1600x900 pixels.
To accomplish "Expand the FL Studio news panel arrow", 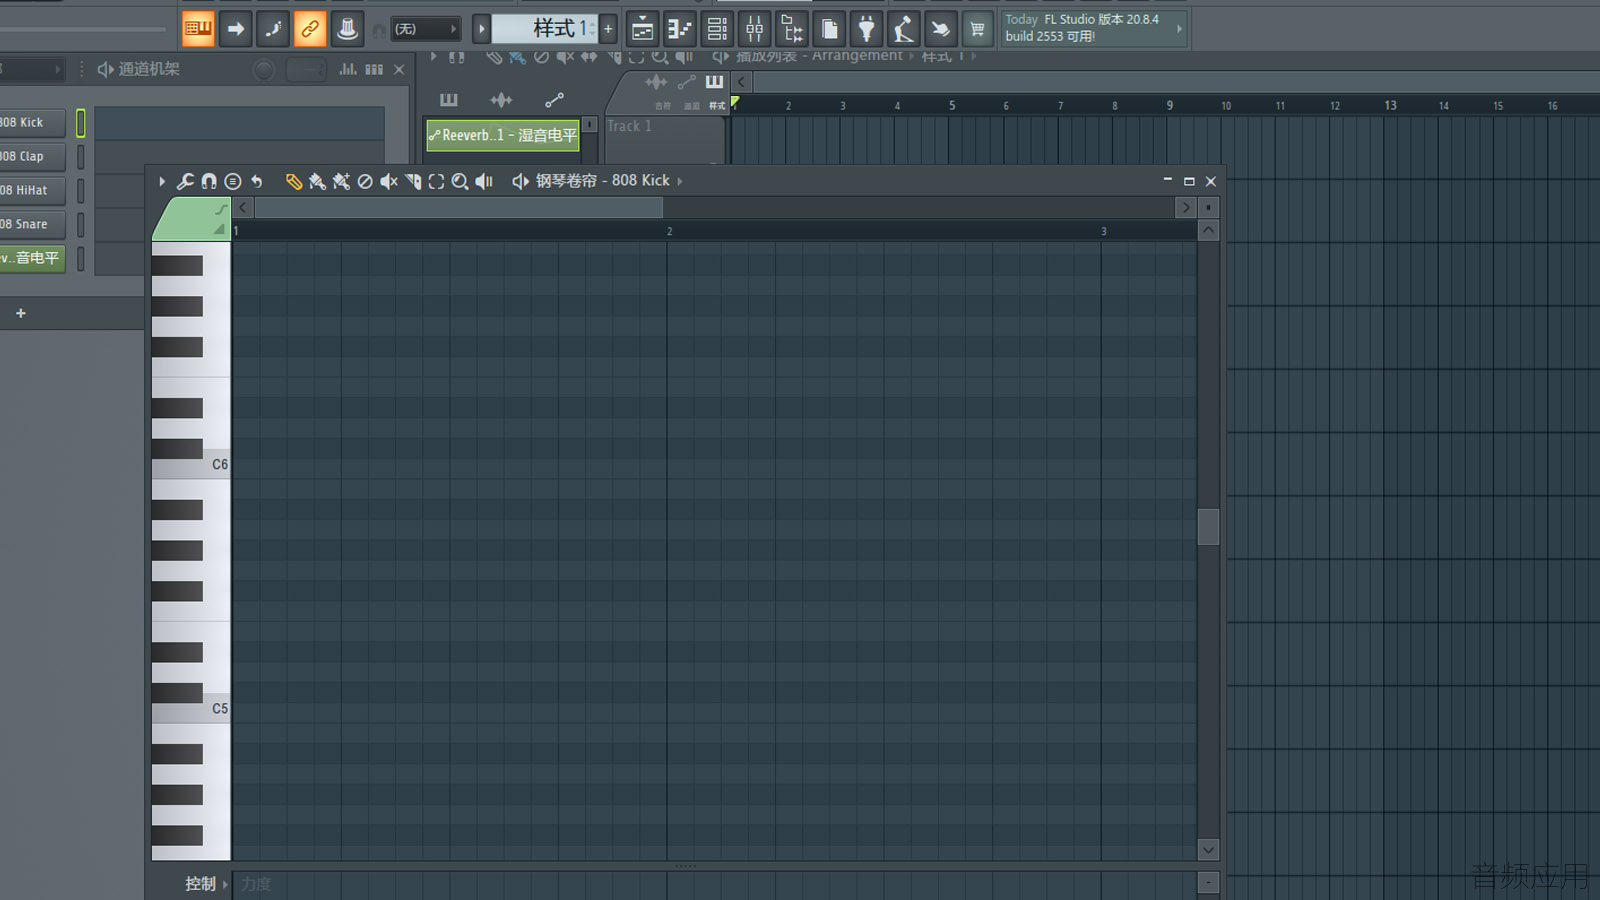I will [x=1179, y=29].
